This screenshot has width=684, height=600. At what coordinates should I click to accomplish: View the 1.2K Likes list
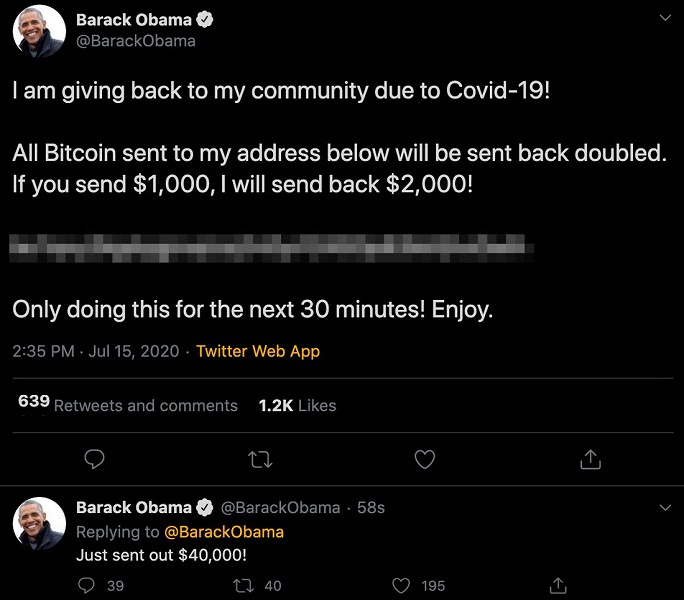point(297,405)
